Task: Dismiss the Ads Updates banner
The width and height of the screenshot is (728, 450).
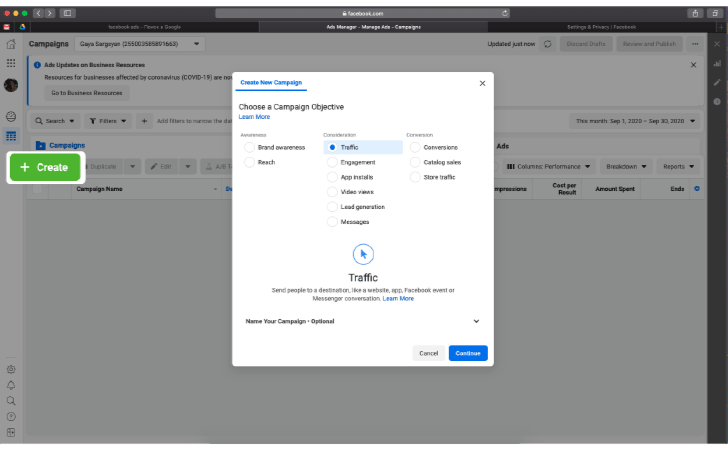Action: 693,65
